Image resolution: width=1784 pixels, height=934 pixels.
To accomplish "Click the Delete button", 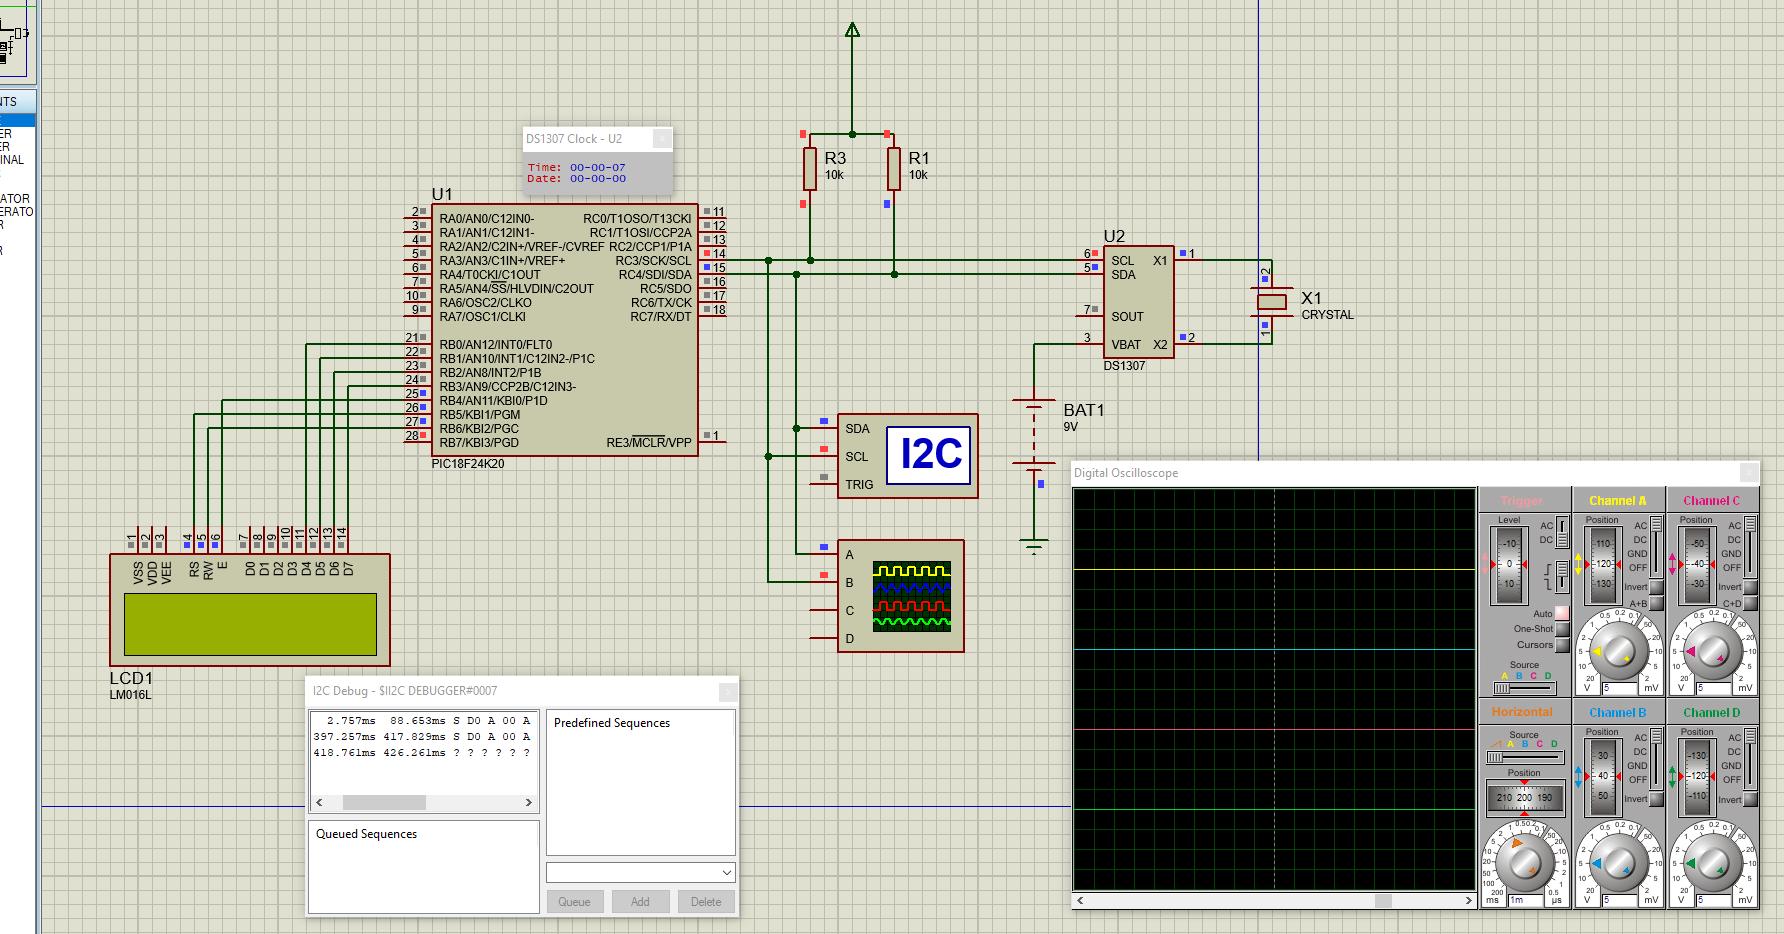I will coord(706,901).
